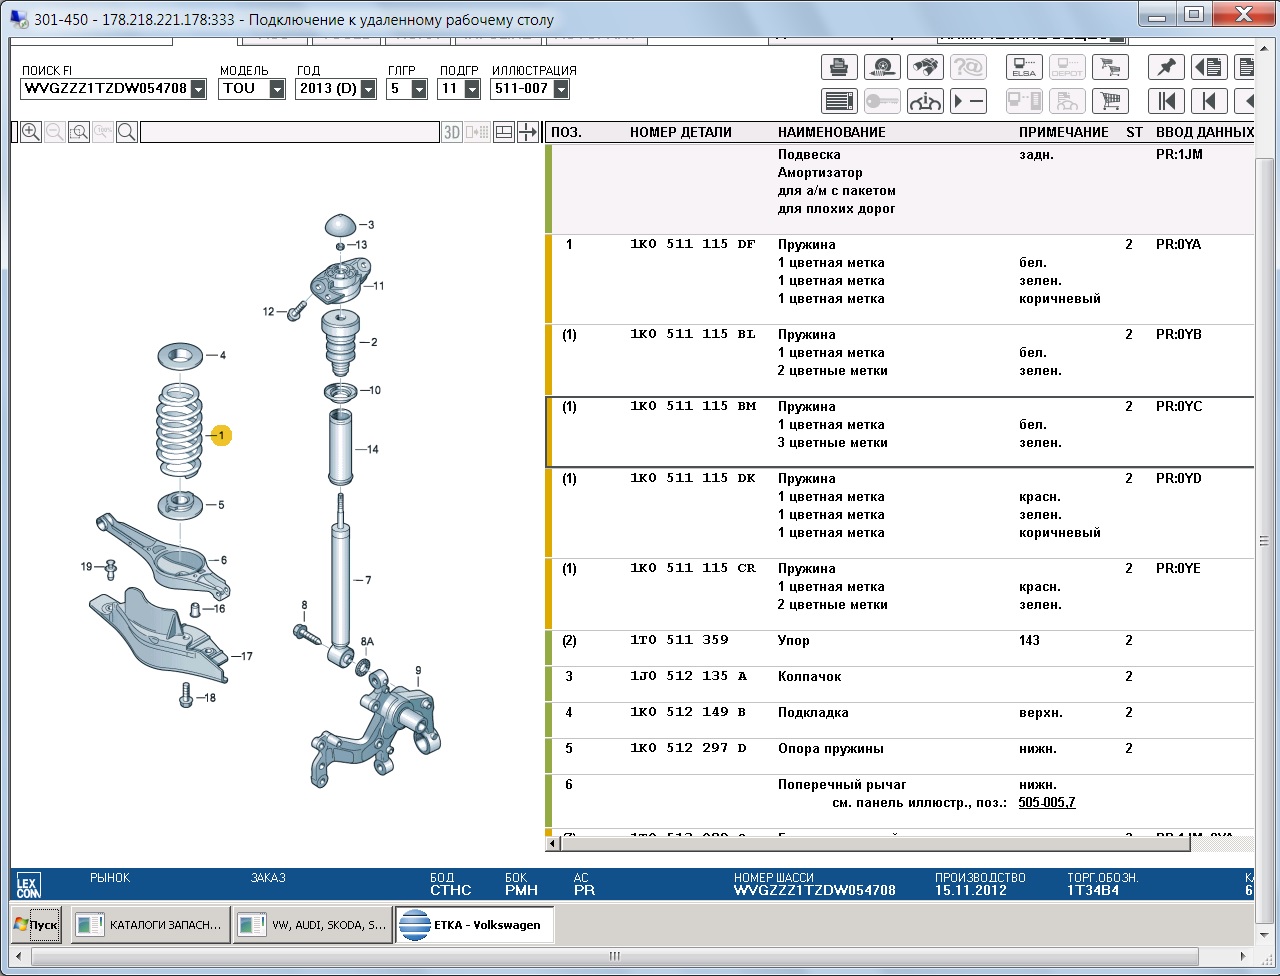Viewport: 1280px width, 976px height.
Task: Toggle the split panel layout icon
Action: point(504,132)
